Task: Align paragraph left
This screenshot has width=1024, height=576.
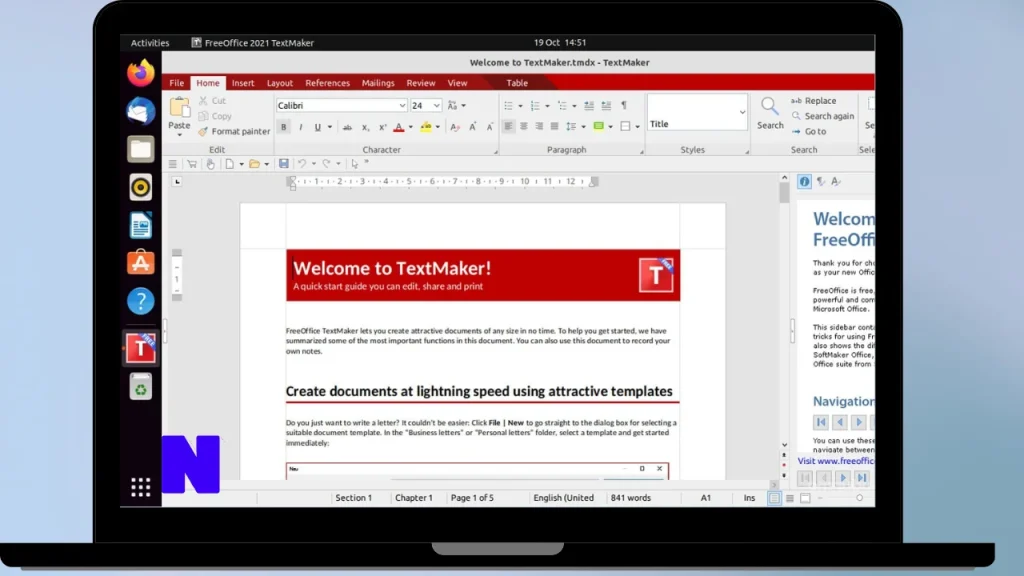Action: 508,126
